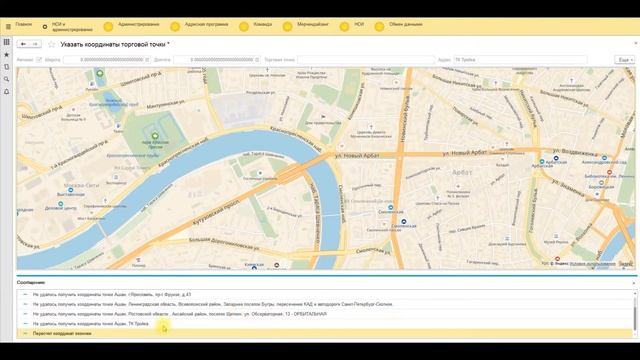Click the Красная Пресня park marker
This screenshot has width=640, height=360.
(x=155, y=136)
